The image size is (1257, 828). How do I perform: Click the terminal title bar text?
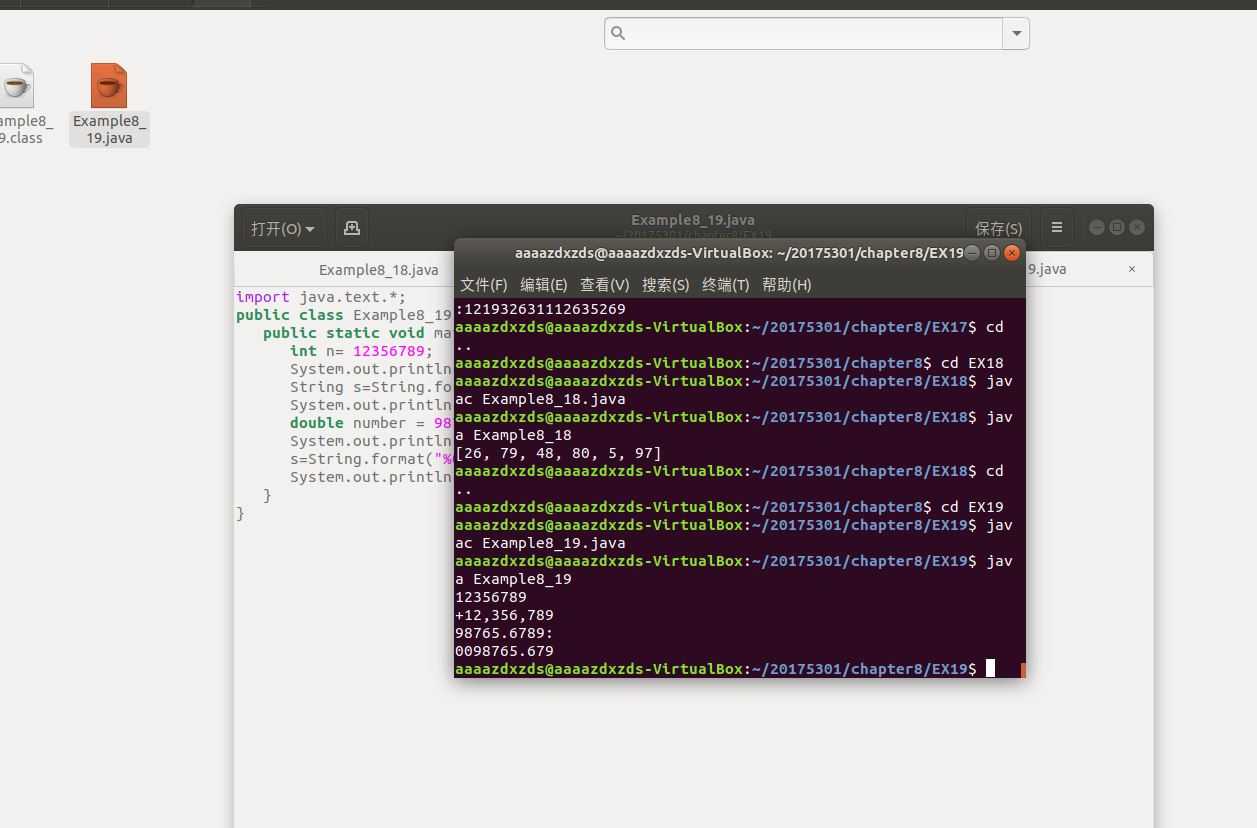(x=739, y=253)
